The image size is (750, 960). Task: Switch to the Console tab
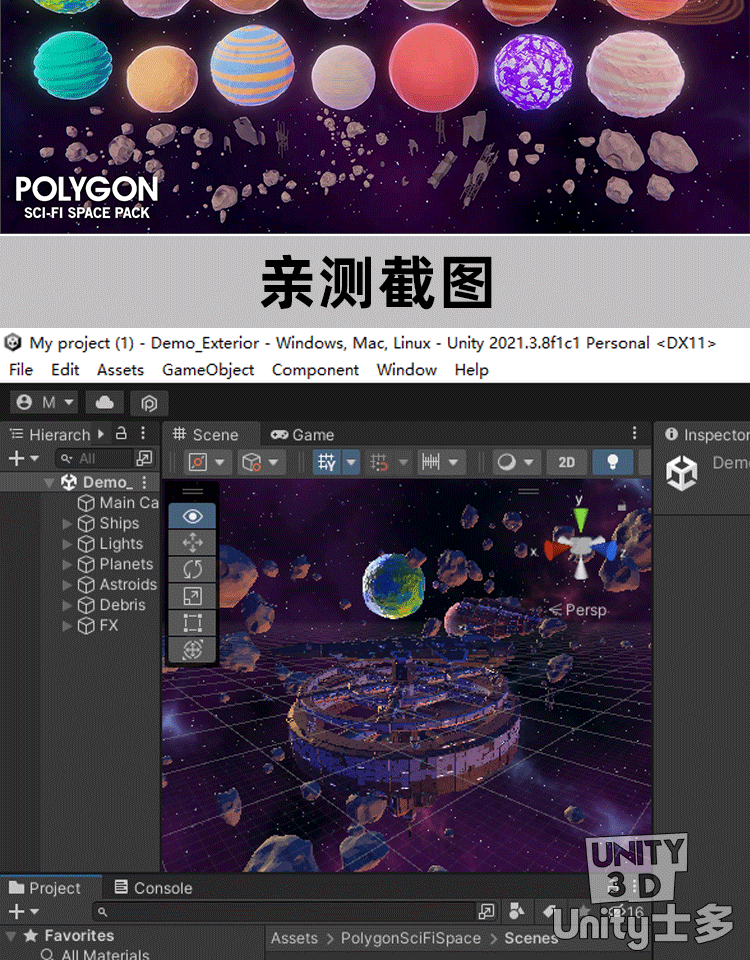click(x=154, y=888)
